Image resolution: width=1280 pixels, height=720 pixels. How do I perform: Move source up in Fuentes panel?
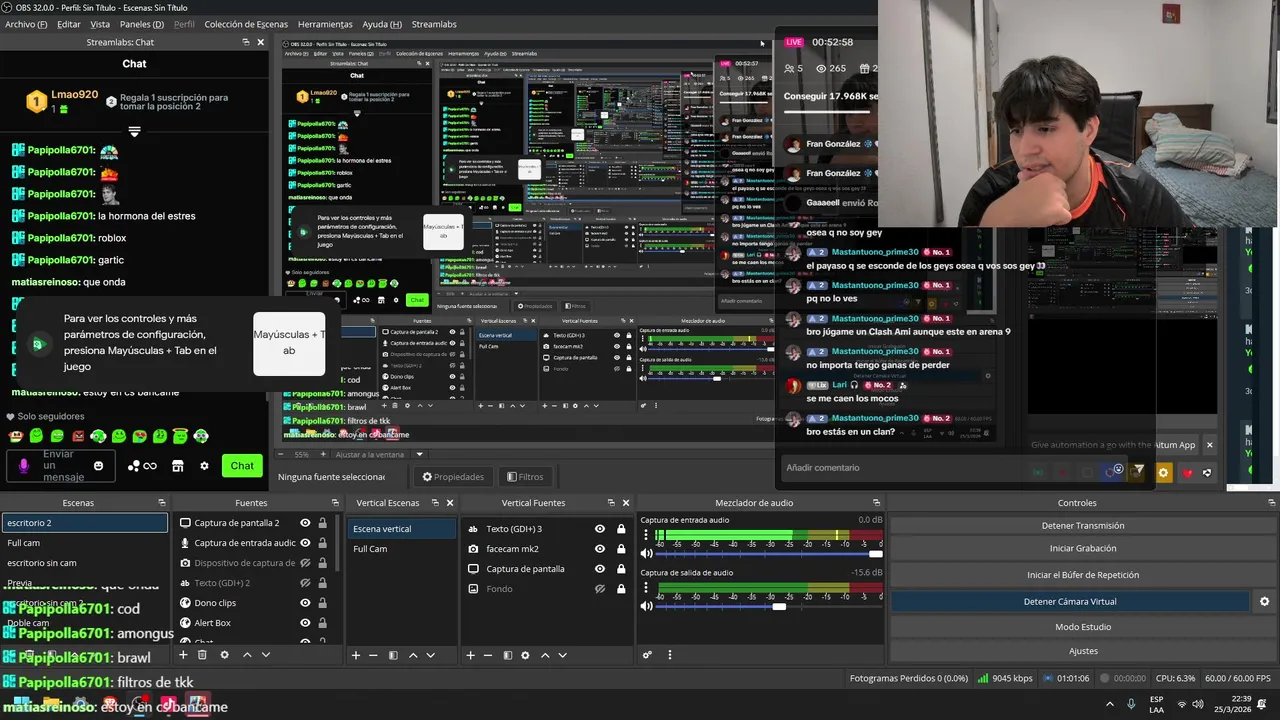point(247,655)
